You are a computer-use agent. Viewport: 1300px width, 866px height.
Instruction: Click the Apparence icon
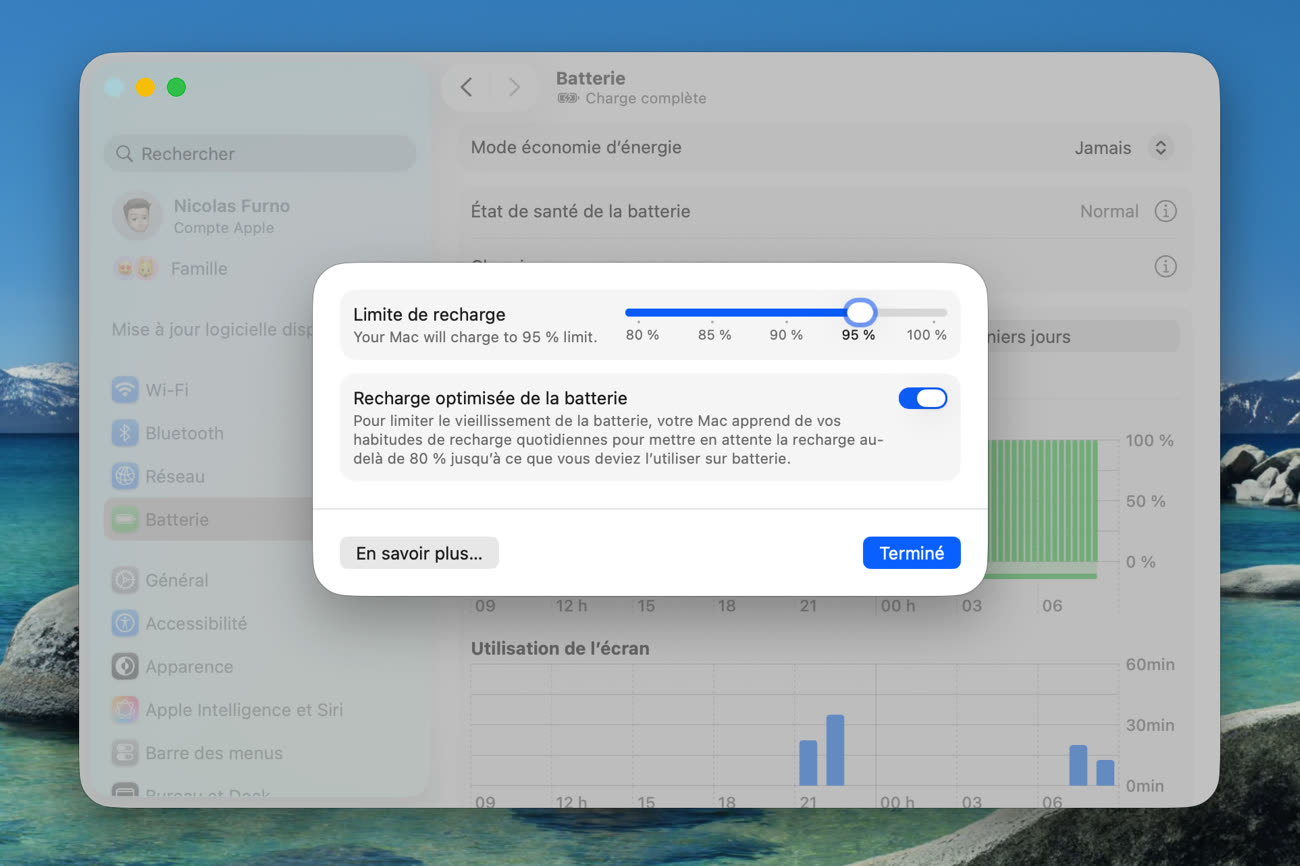point(125,666)
